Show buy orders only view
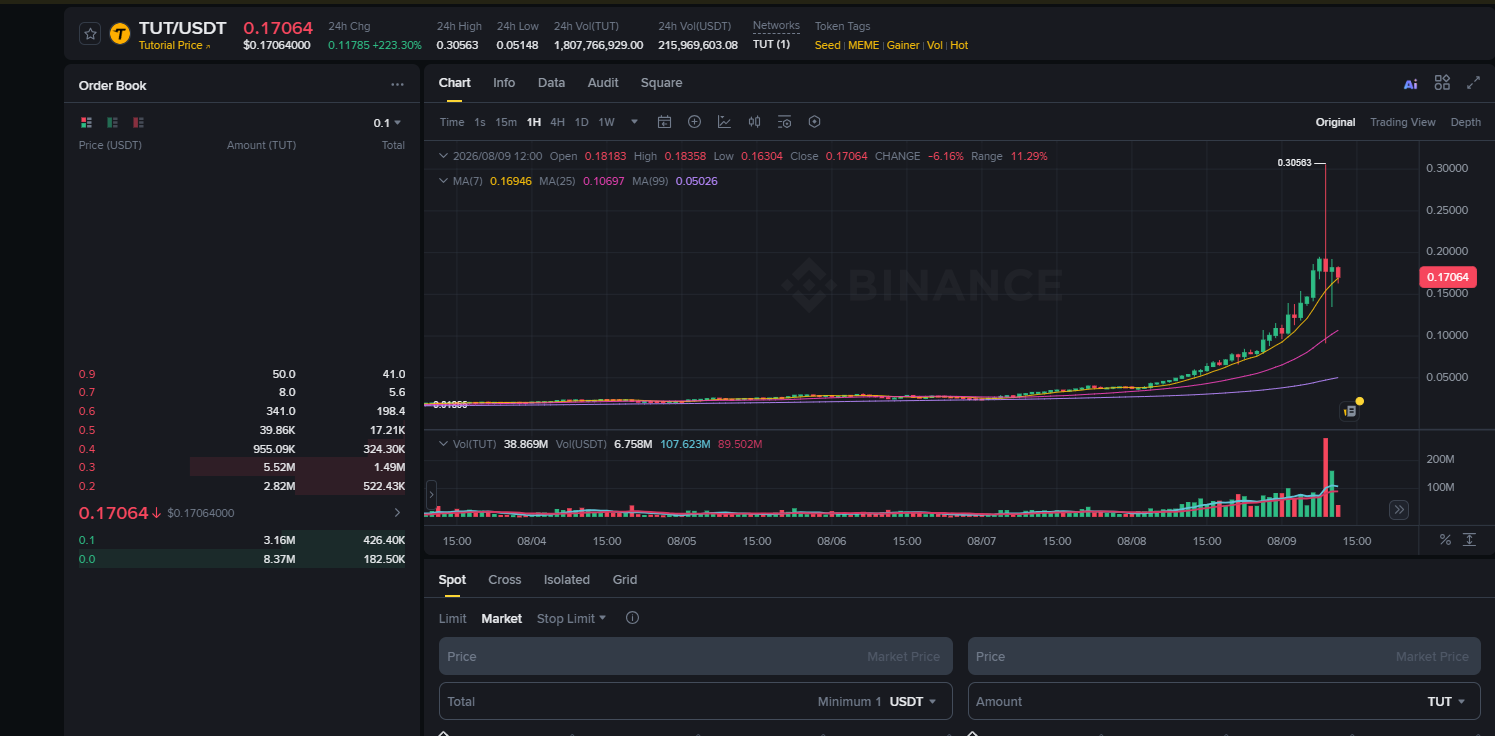Viewport: 1495px width, 736px height. click(x=112, y=122)
